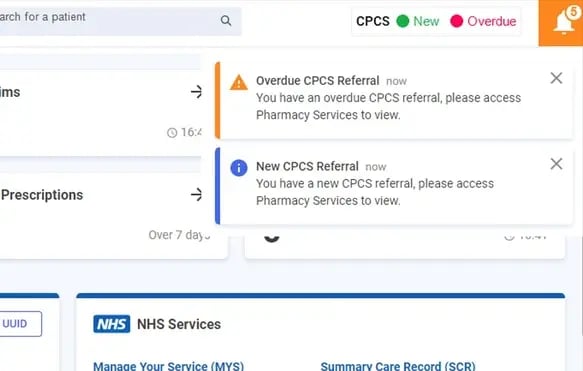Dismiss the New CPCS Referral notification
The height and width of the screenshot is (371, 583).
tap(556, 164)
